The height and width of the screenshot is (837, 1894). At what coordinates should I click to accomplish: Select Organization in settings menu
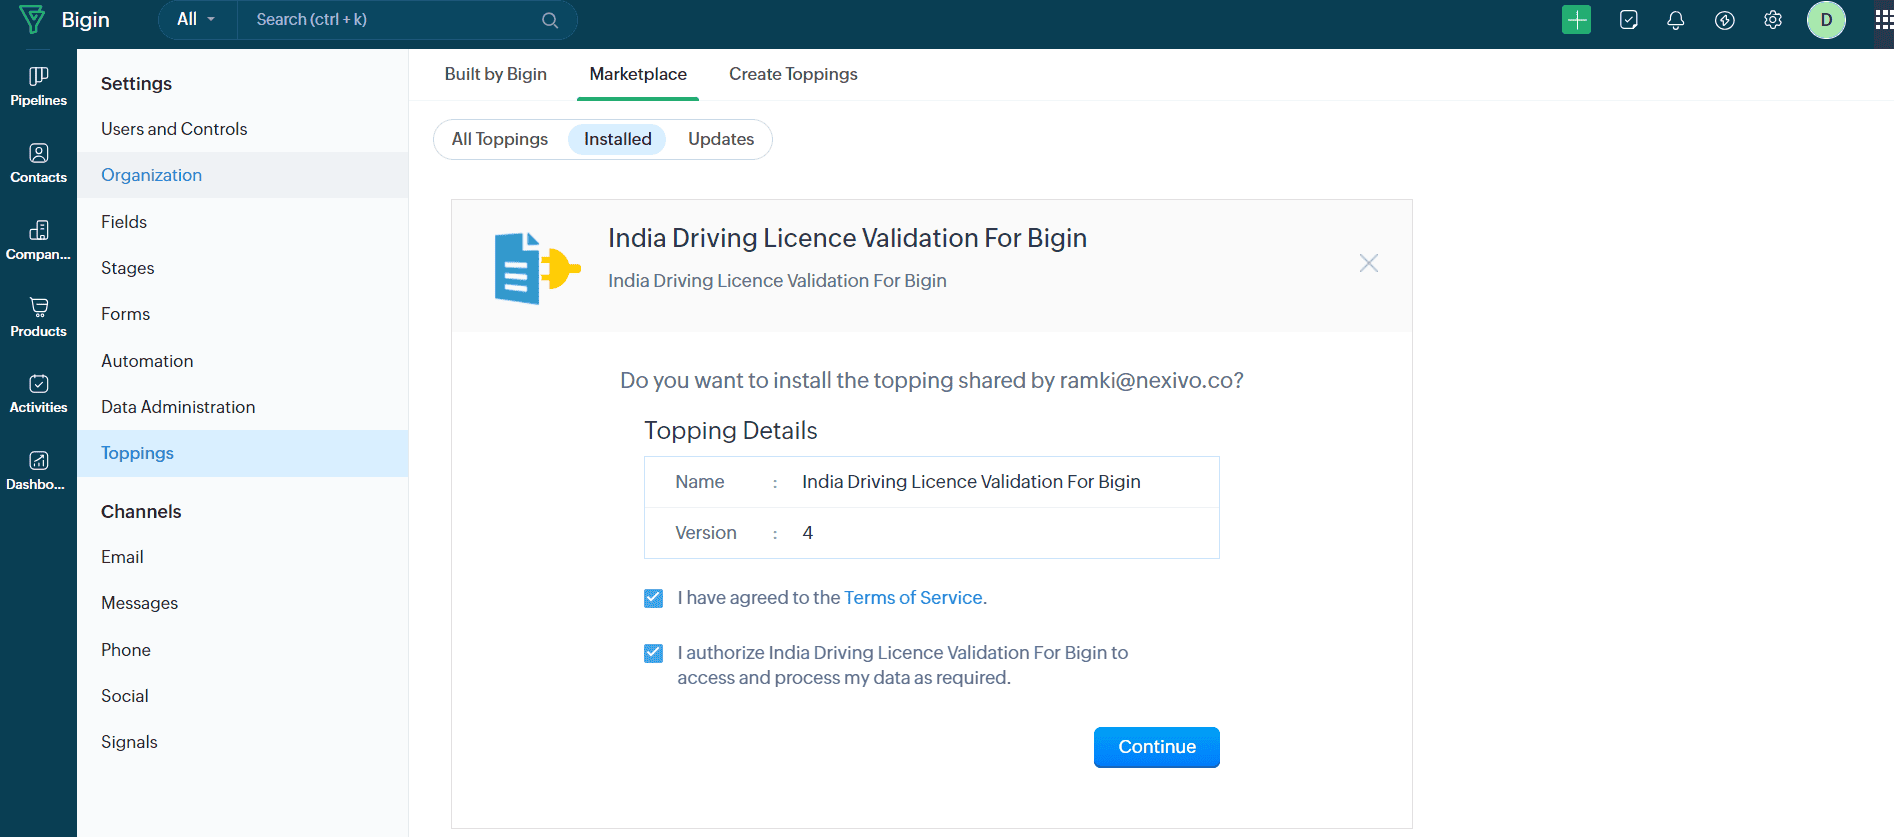243,175
